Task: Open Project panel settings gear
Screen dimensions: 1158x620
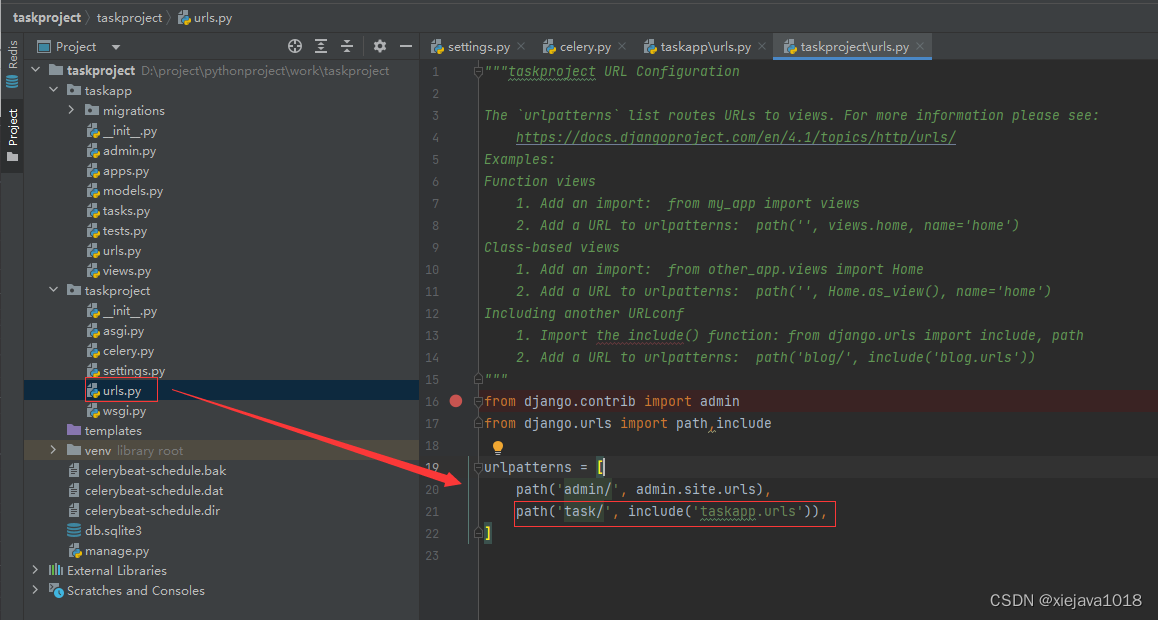Action: tap(380, 46)
